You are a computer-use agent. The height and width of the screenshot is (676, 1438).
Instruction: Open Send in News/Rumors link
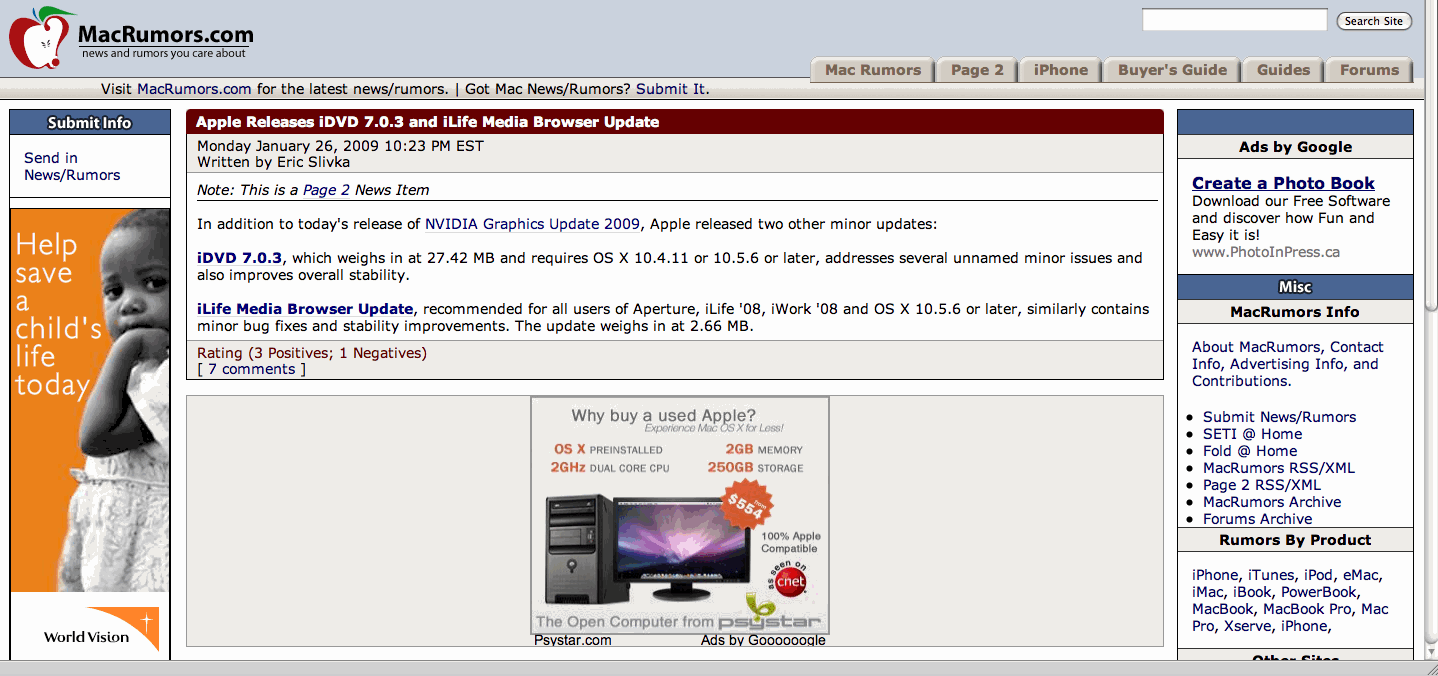72,166
